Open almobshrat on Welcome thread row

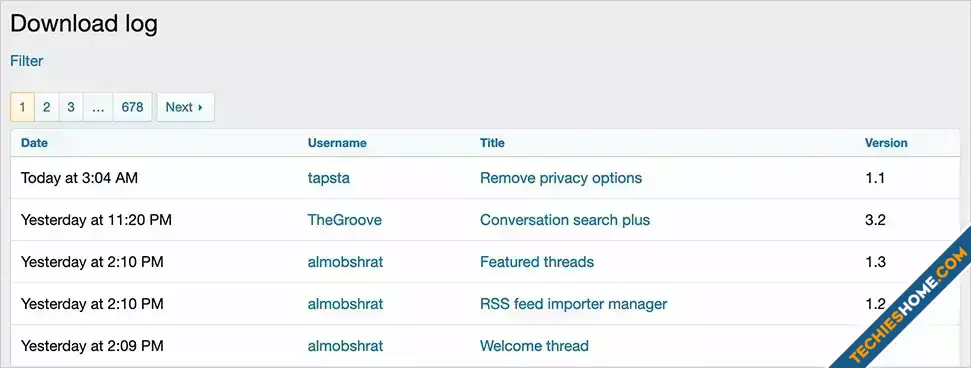click(346, 346)
